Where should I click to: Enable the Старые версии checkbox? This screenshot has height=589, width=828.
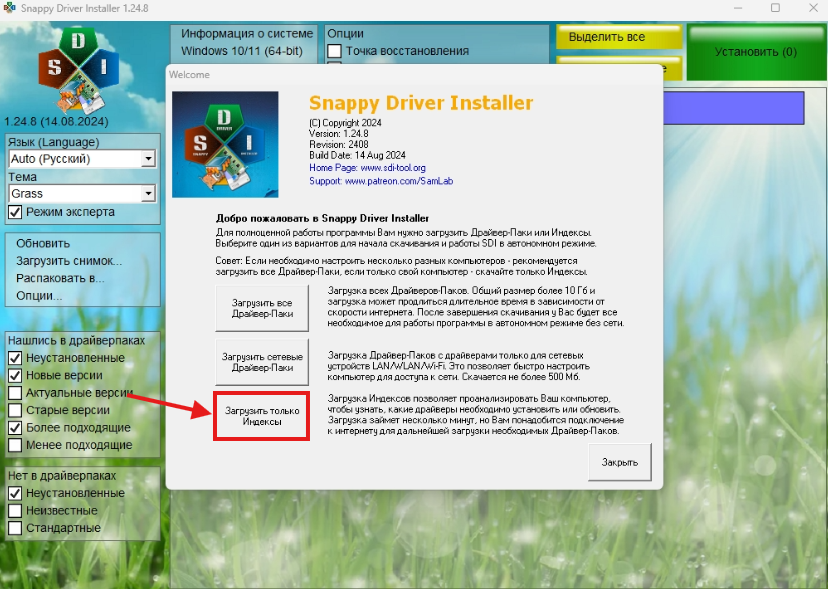click(15, 410)
